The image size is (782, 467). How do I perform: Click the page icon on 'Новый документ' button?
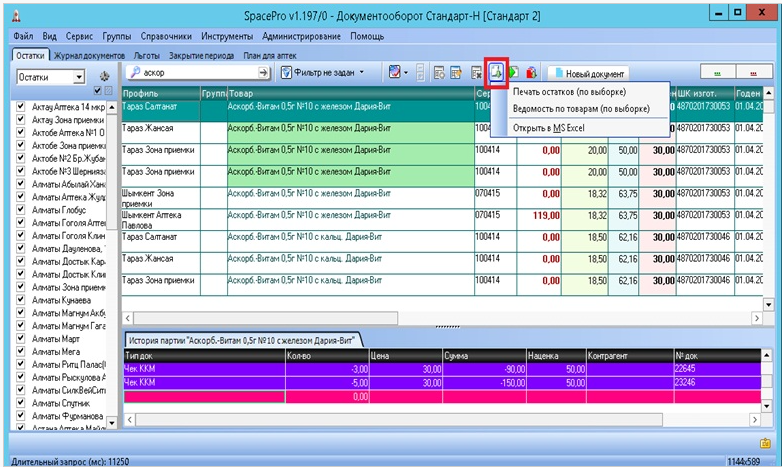click(x=558, y=73)
